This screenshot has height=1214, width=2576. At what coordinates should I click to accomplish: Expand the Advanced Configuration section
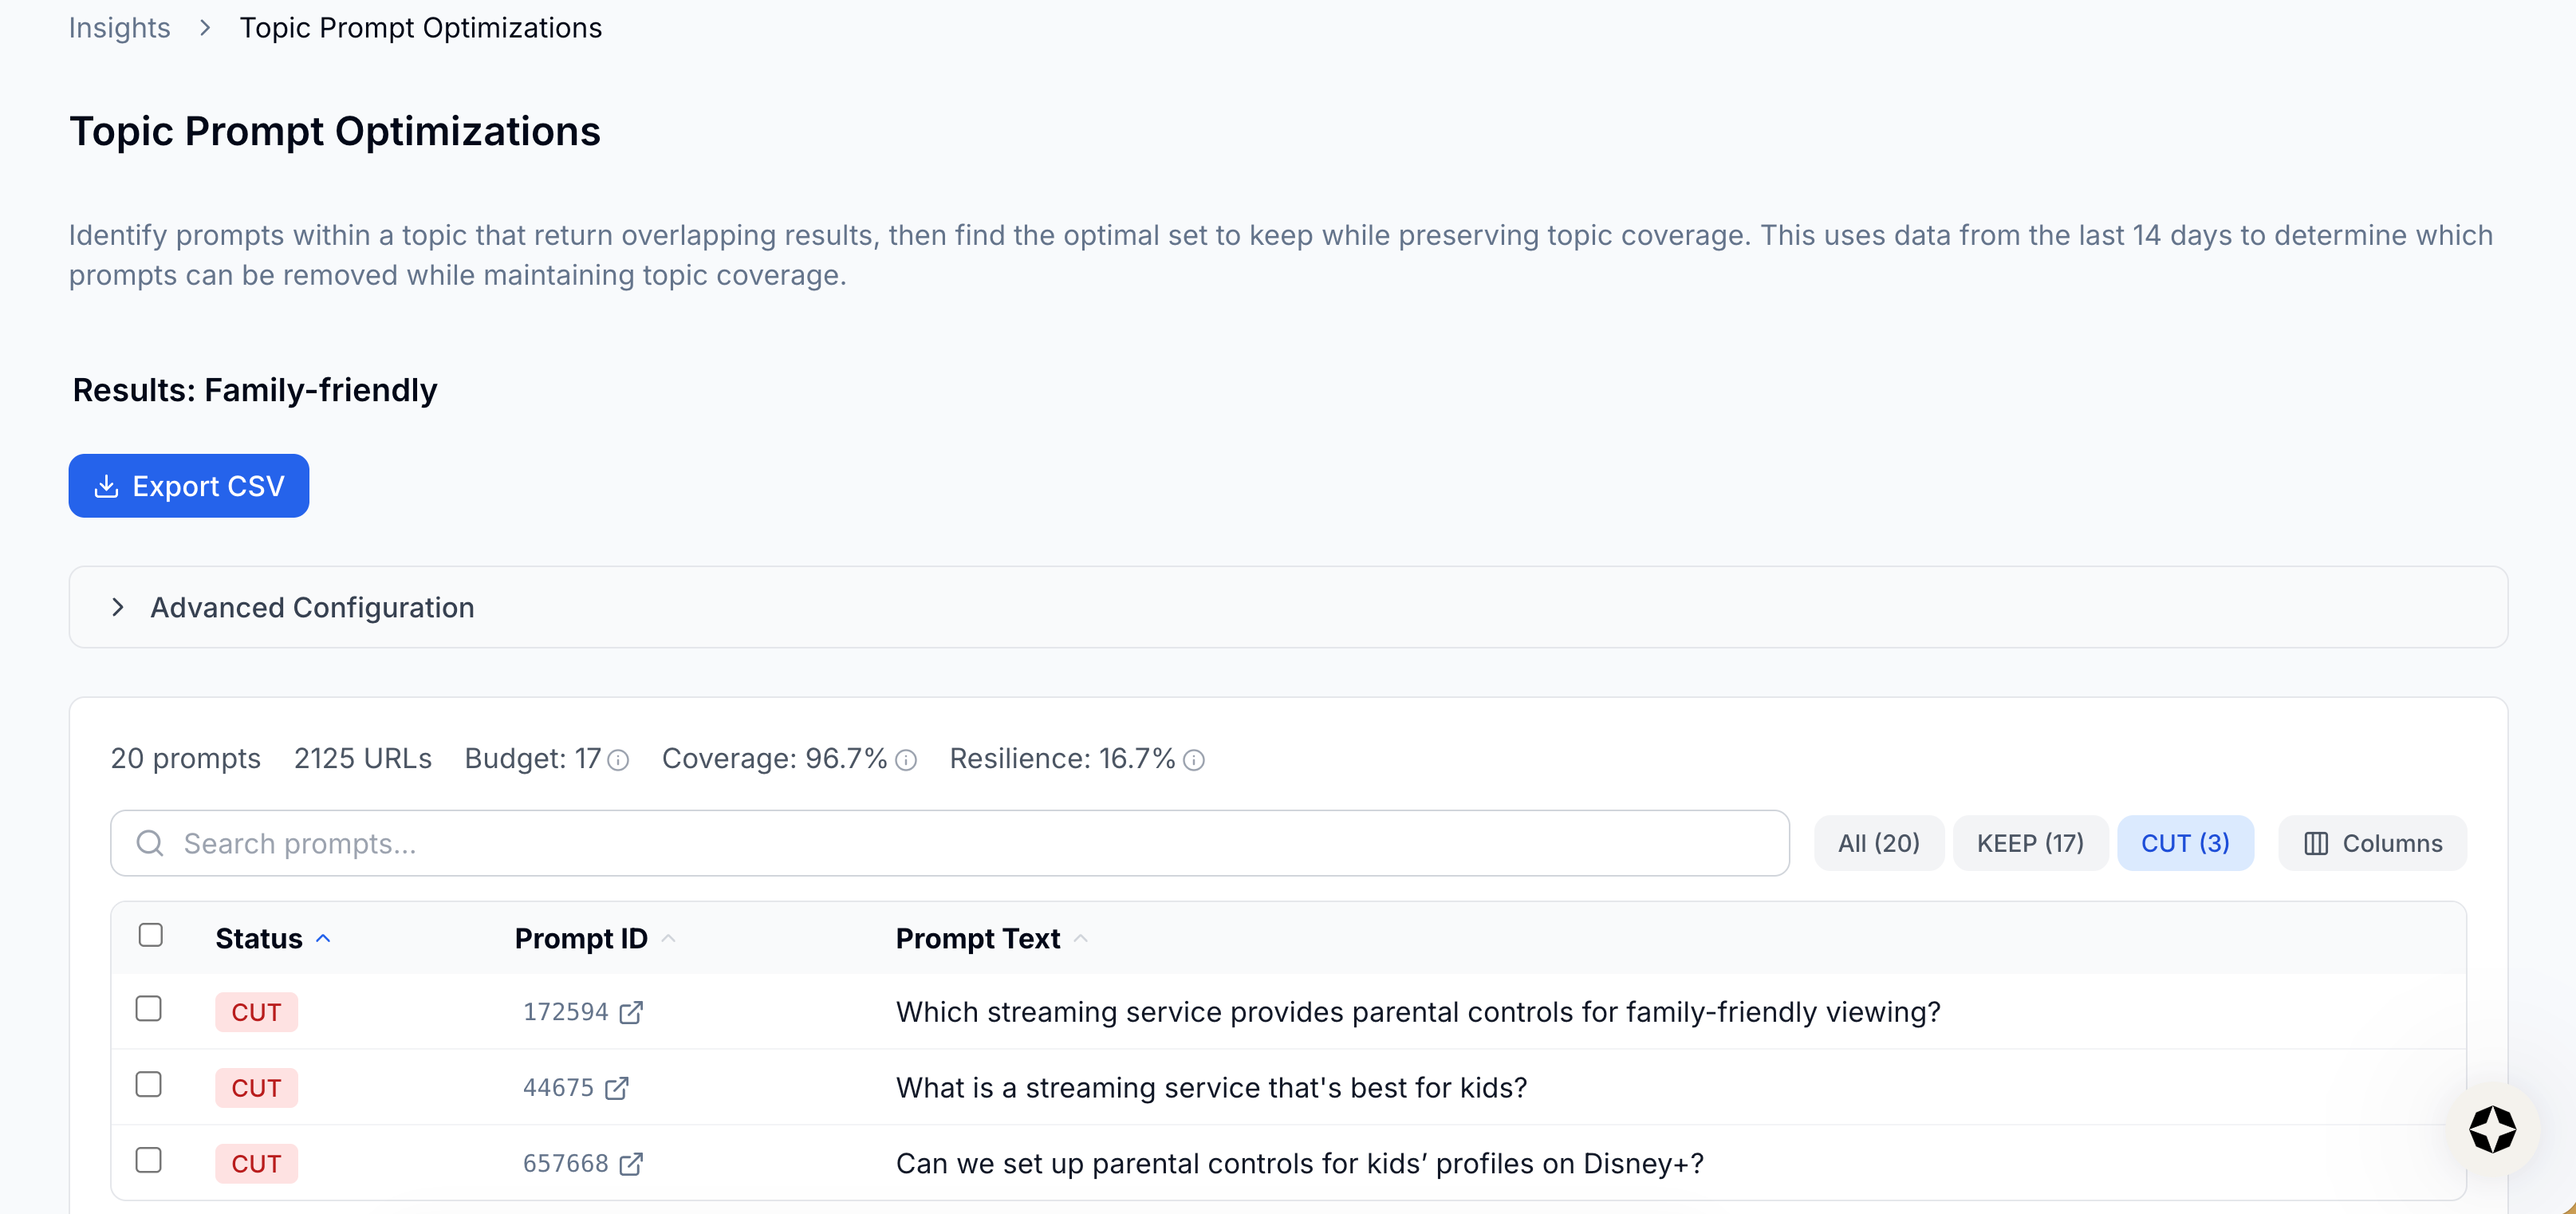coord(312,607)
